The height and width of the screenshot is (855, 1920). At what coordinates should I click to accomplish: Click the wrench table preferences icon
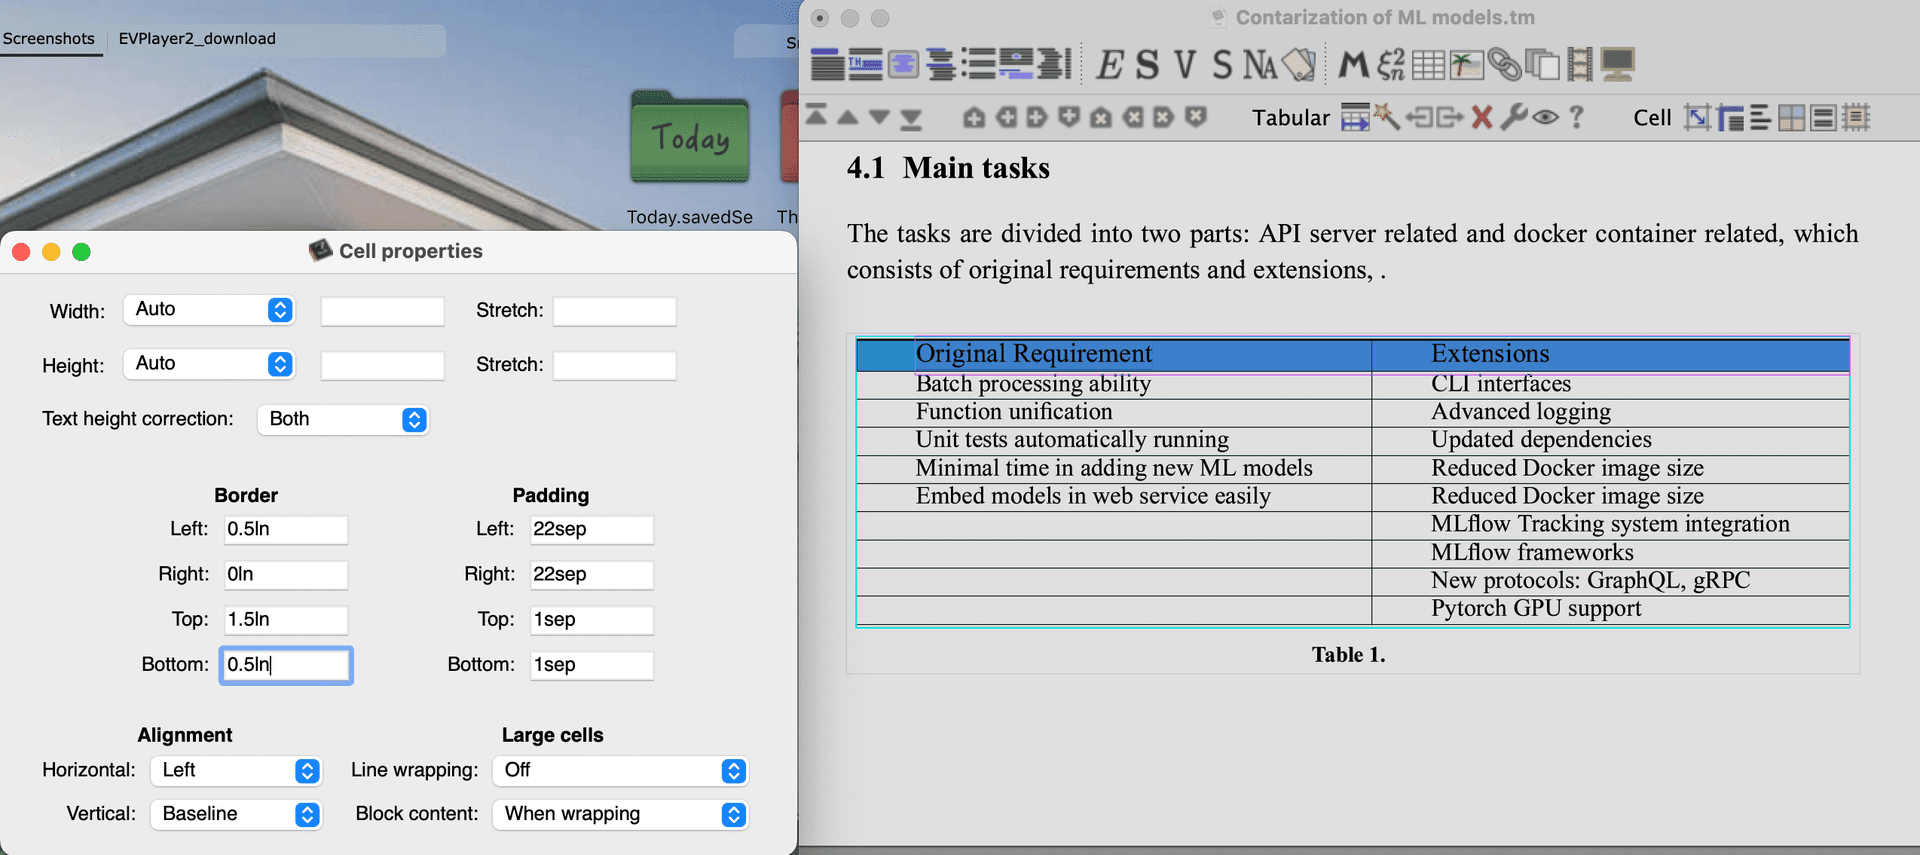click(1514, 118)
